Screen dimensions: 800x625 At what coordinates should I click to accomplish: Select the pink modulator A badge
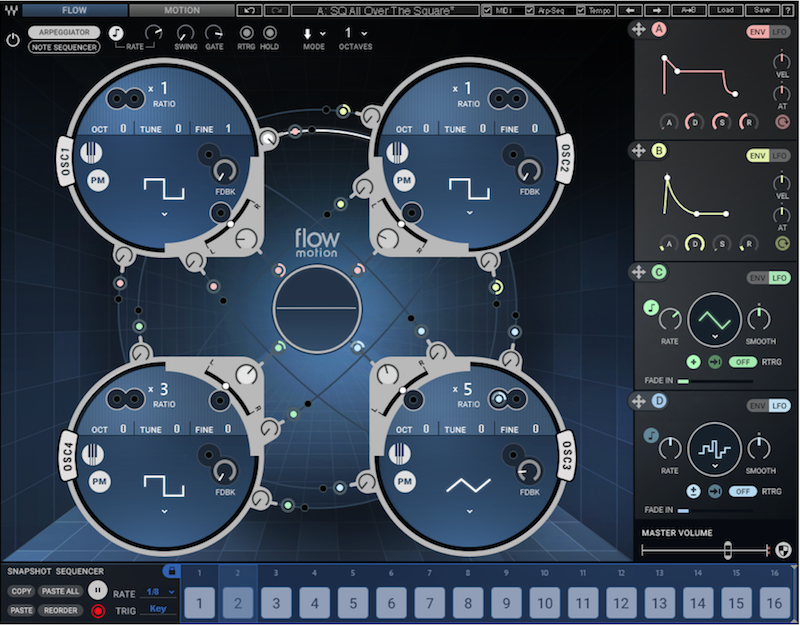click(659, 29)
